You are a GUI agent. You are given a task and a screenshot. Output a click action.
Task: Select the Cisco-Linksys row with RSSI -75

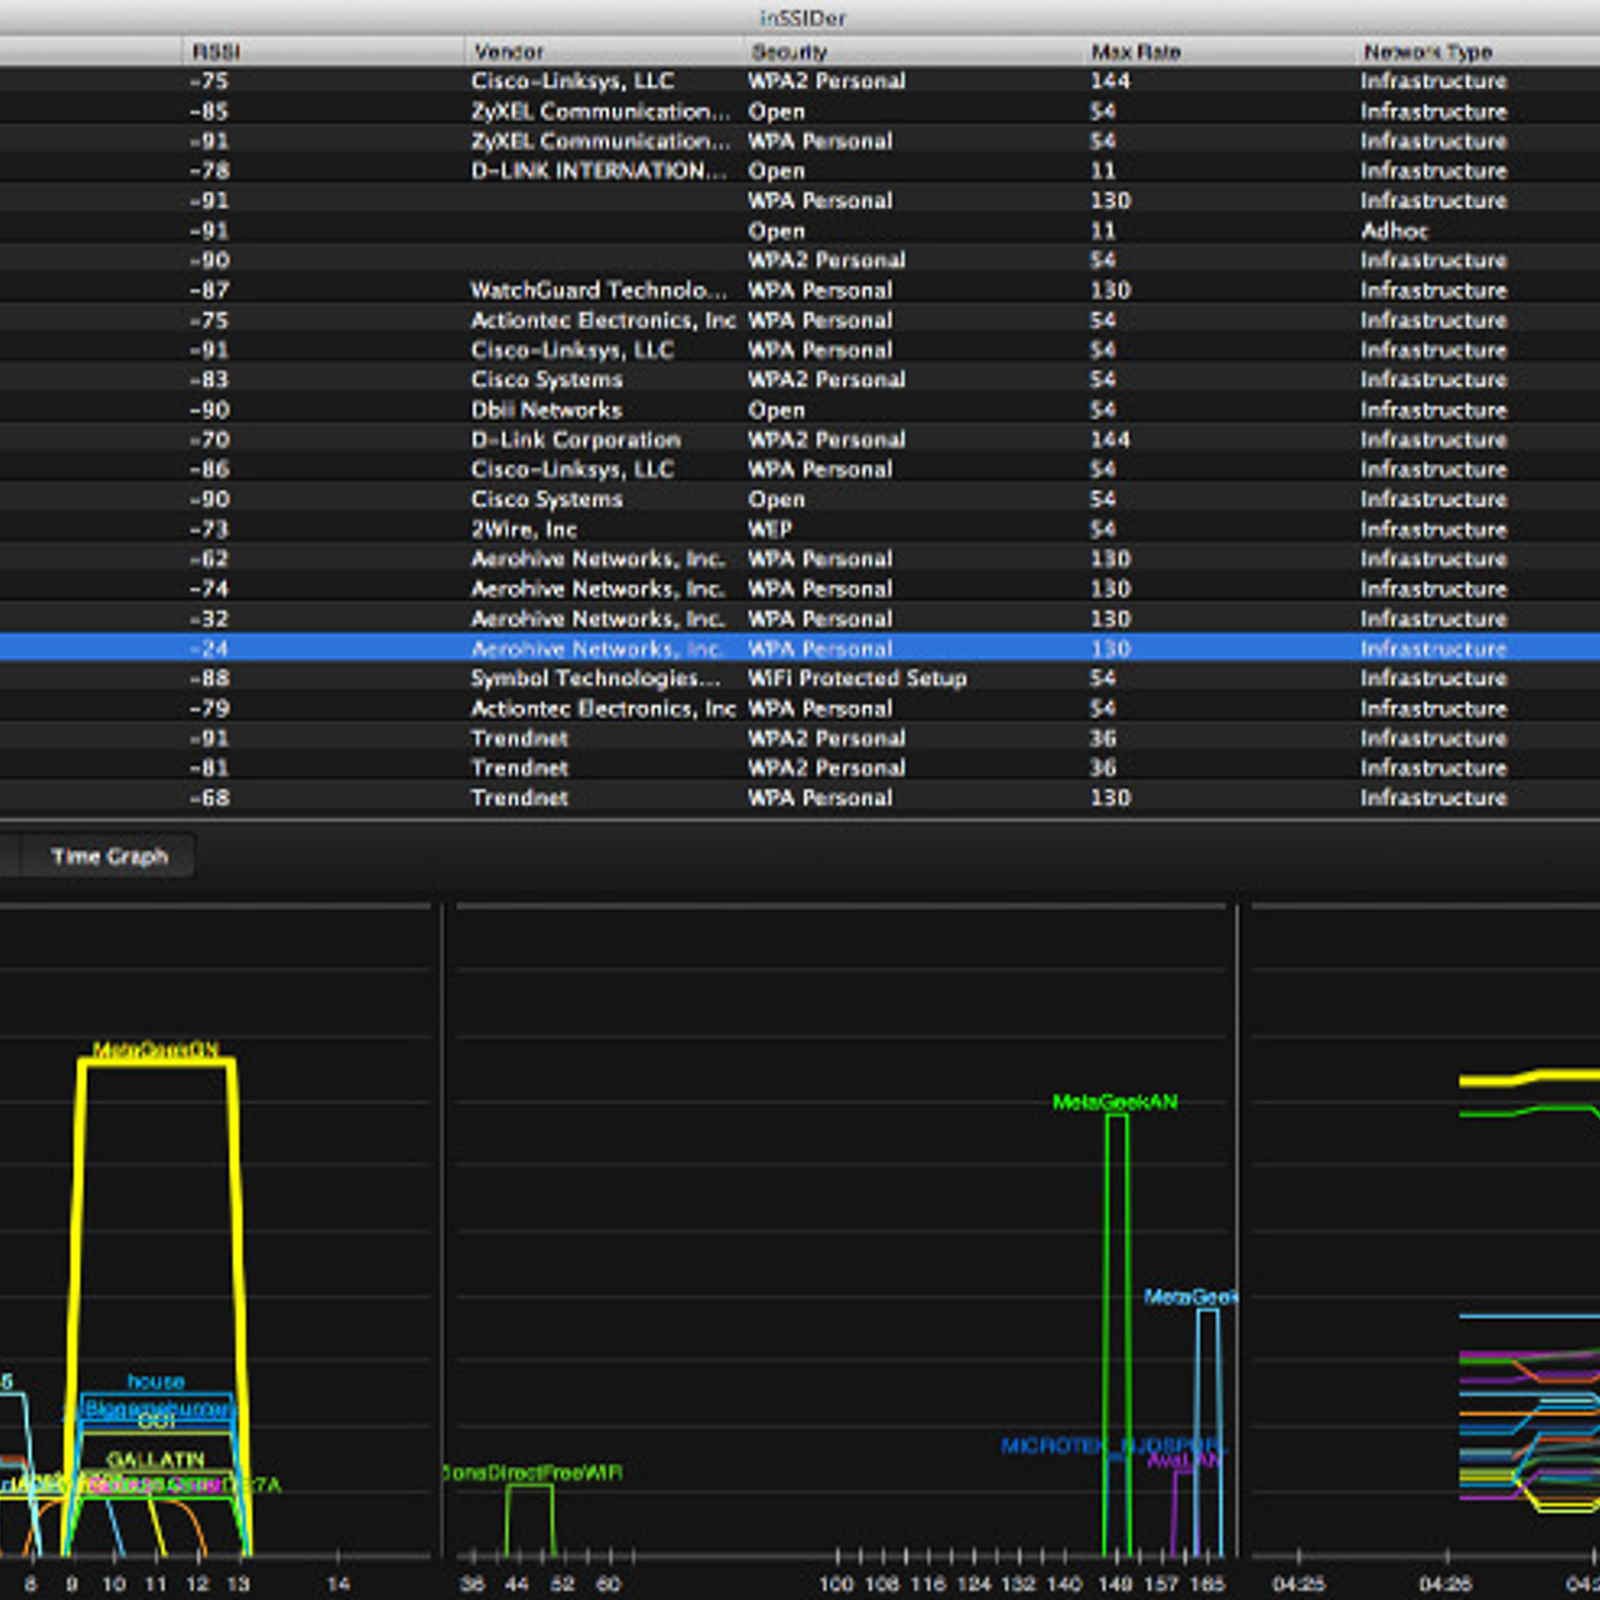(x=800, y=81)
